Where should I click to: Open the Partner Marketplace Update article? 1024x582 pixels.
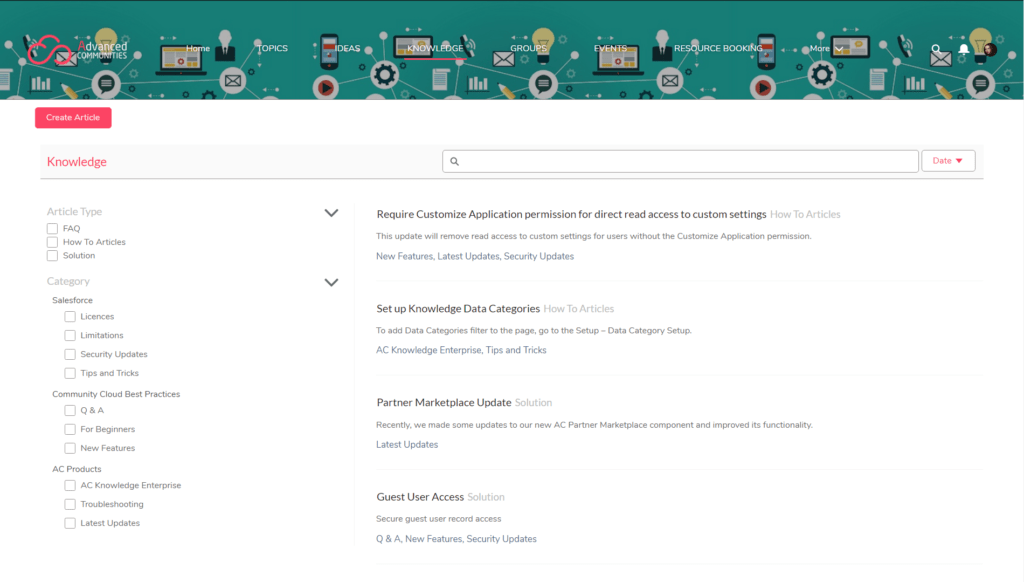(x=443, y=402)
